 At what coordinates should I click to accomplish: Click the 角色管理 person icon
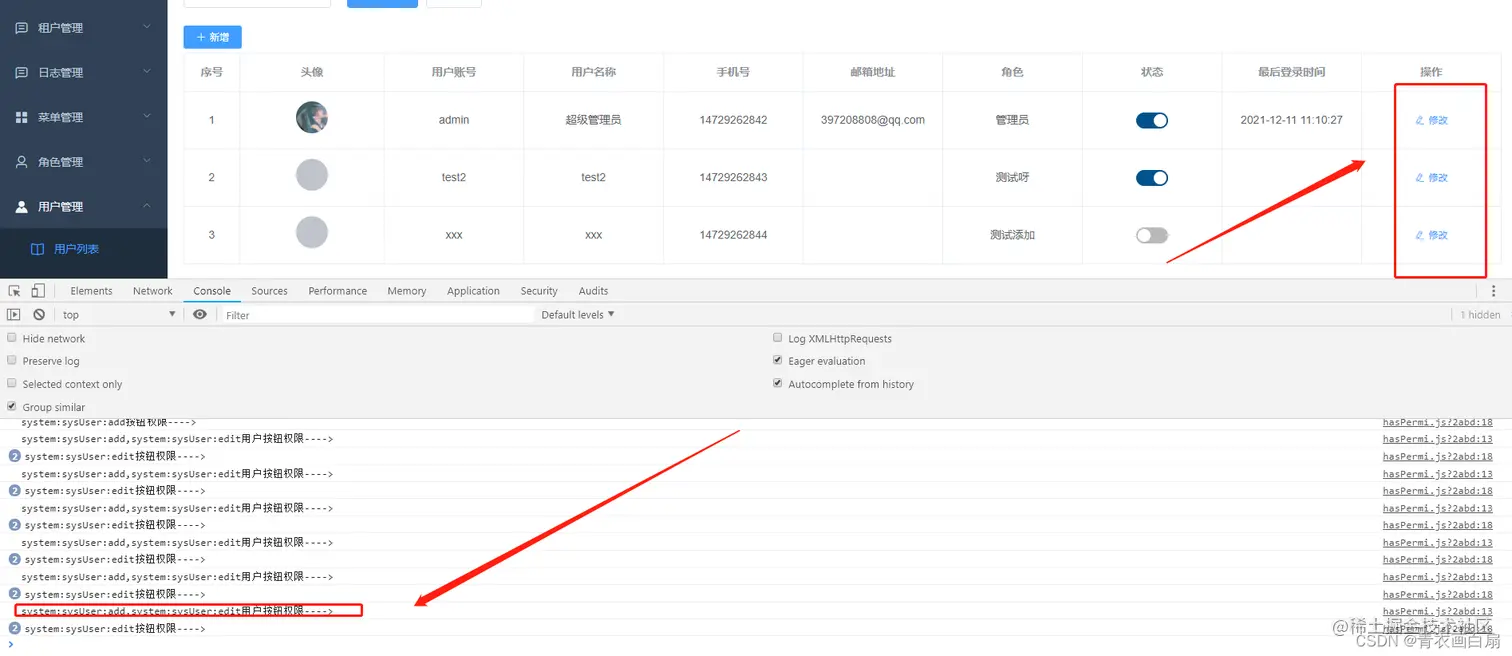[21, 162]
